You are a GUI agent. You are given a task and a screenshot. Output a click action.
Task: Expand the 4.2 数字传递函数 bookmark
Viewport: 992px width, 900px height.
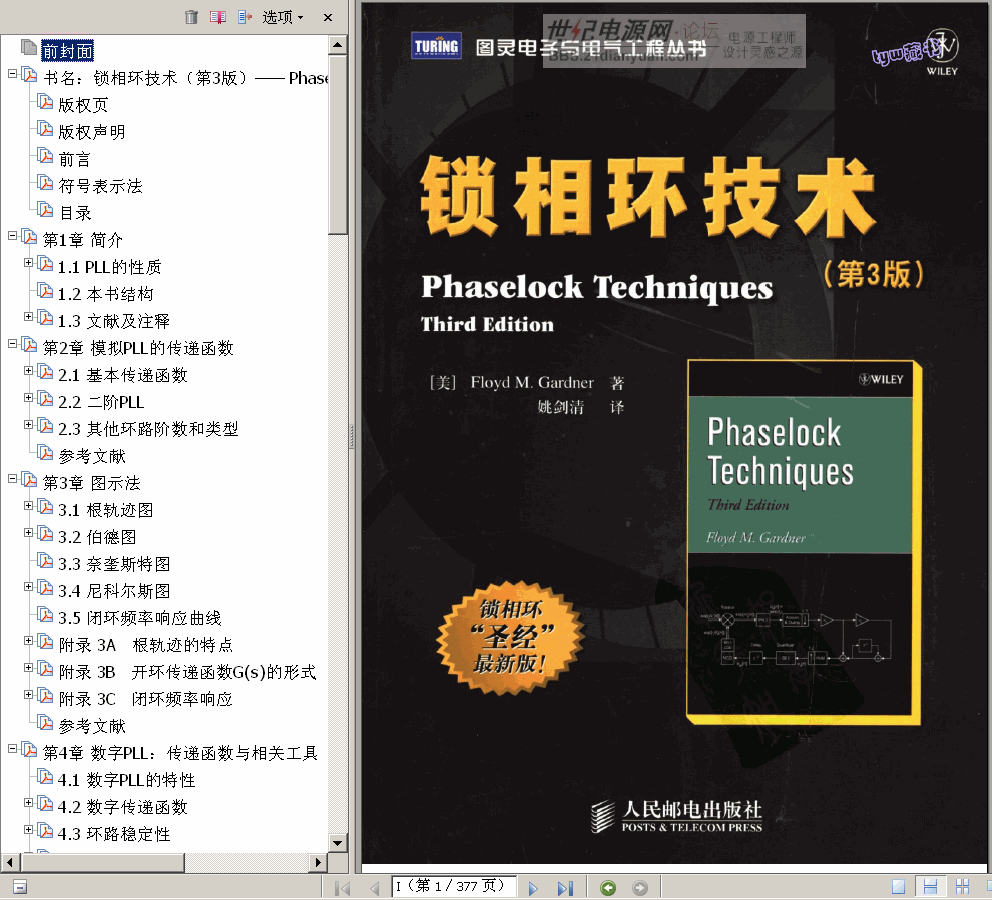(x=28, y=803)
